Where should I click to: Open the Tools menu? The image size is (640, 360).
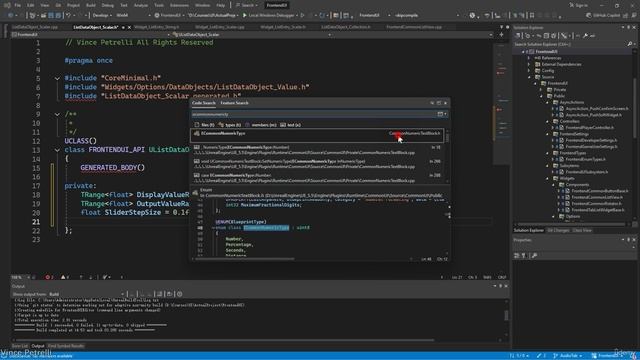[x=159, y=5]
